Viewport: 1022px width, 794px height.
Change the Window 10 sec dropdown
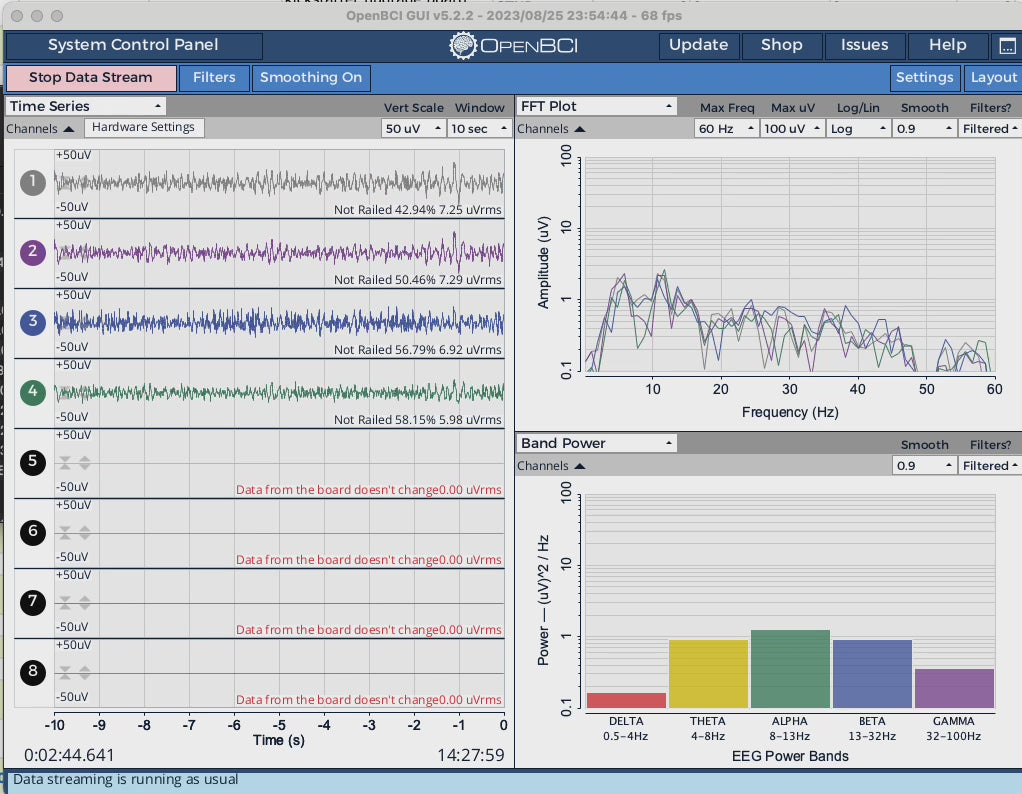point(479,129)
